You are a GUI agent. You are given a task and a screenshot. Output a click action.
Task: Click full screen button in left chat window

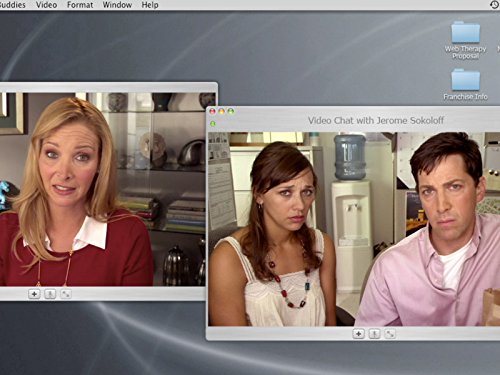(x=66, y=294)
